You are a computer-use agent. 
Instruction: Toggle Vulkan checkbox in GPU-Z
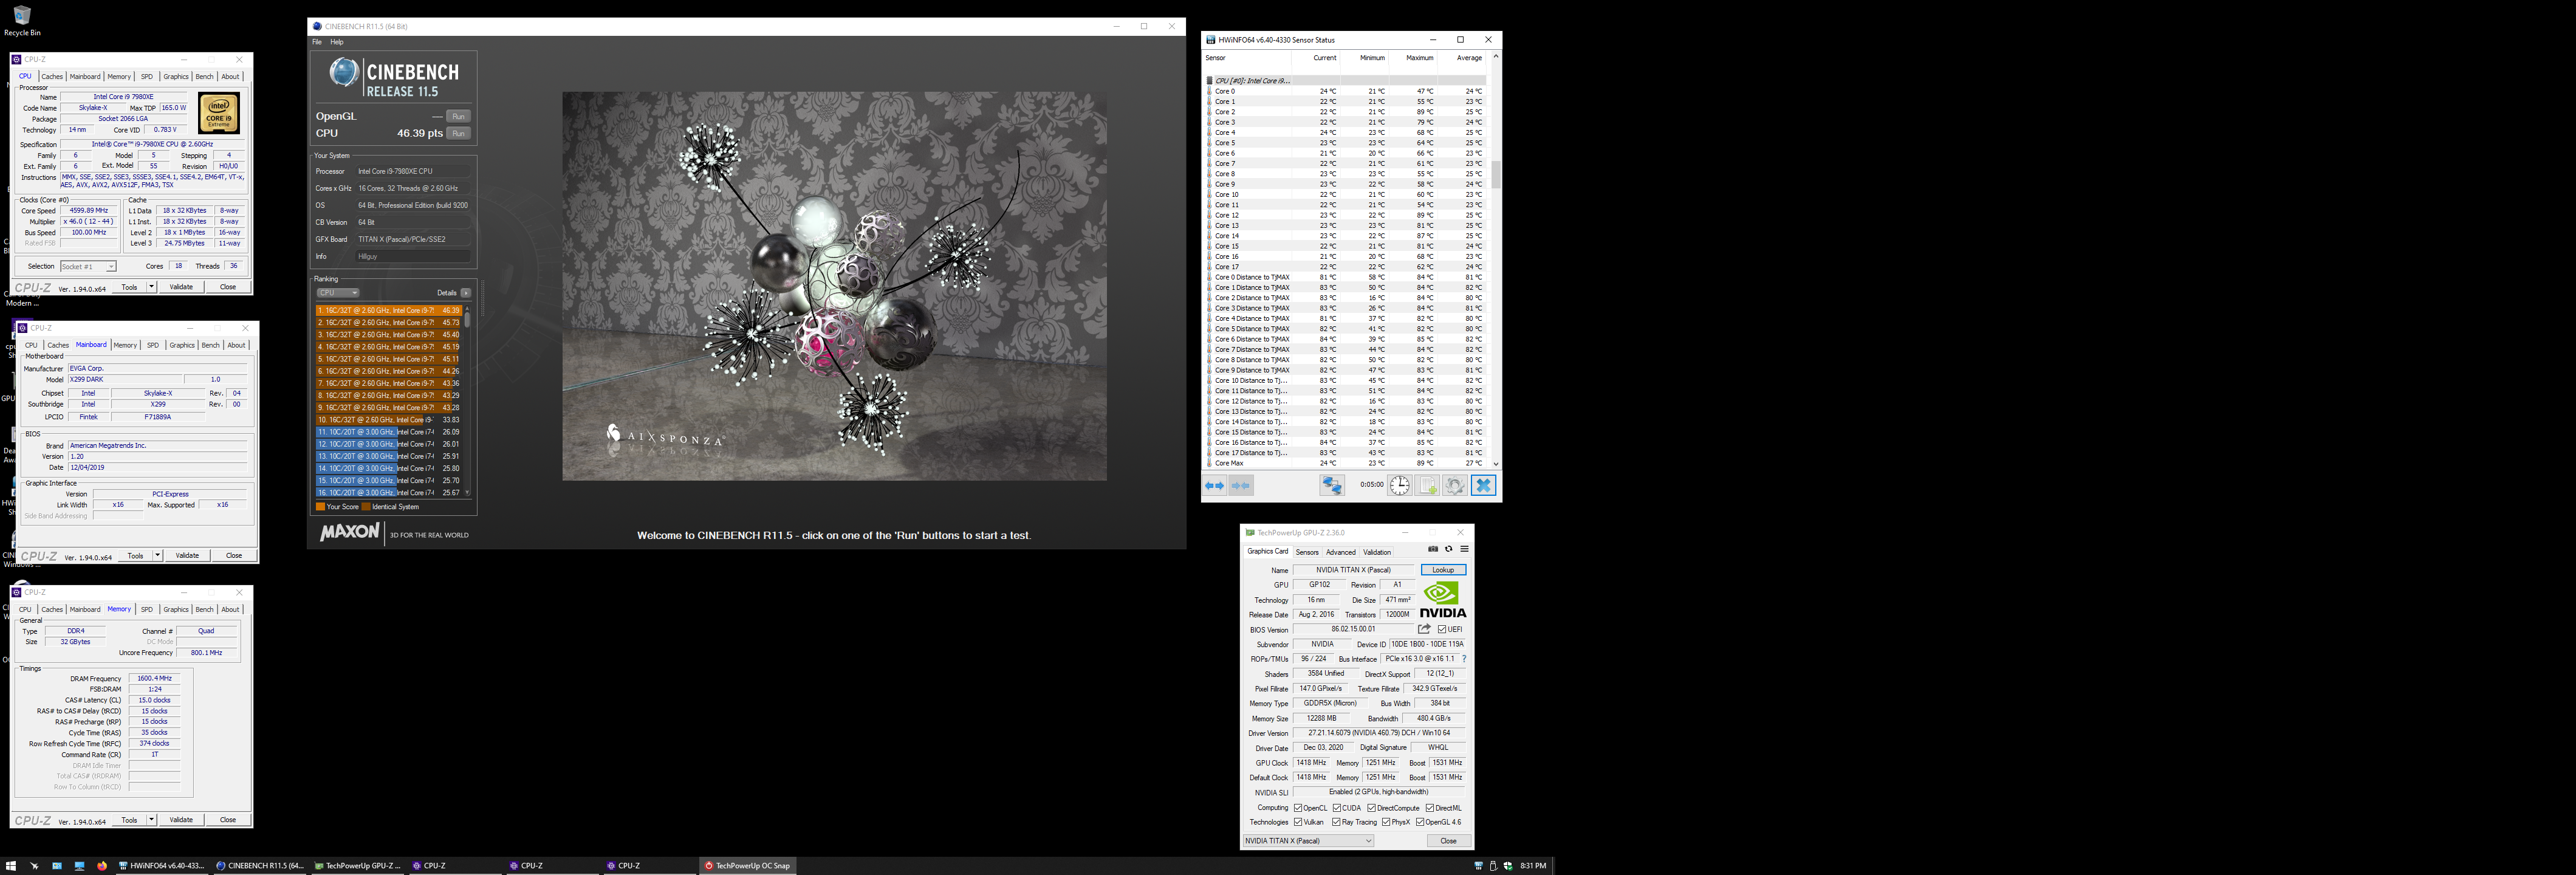click(x=1298, y=822)
